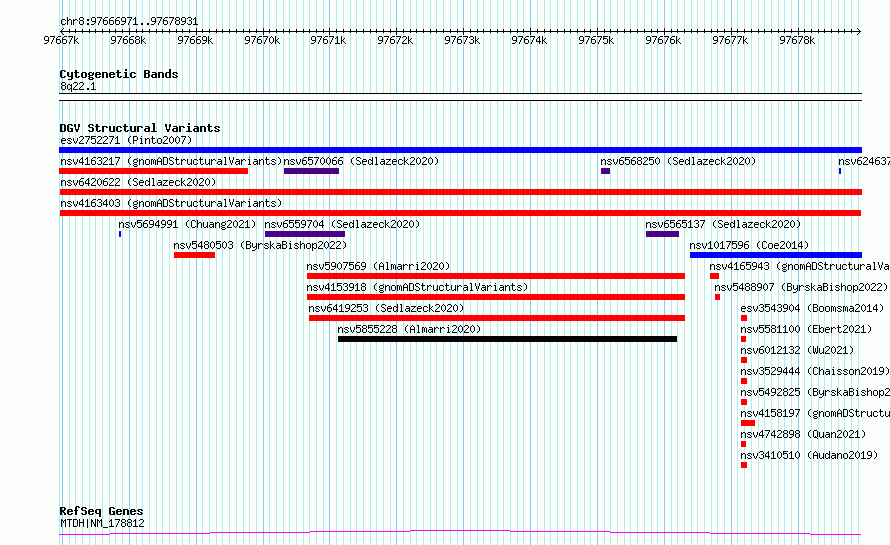
Task: Click the 97672k ruler position
Action: [x=395, y=40]
